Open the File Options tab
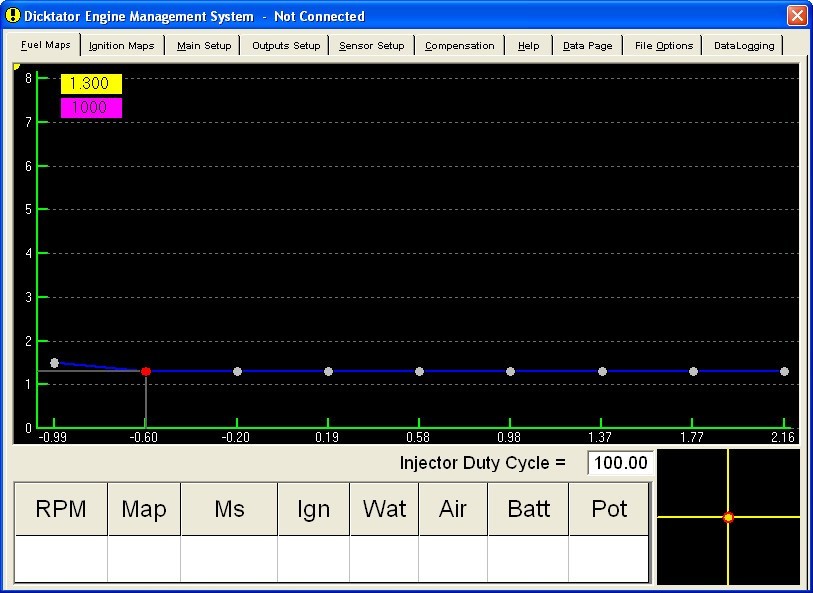Screen dimensions: 813x593 [664, 46]
